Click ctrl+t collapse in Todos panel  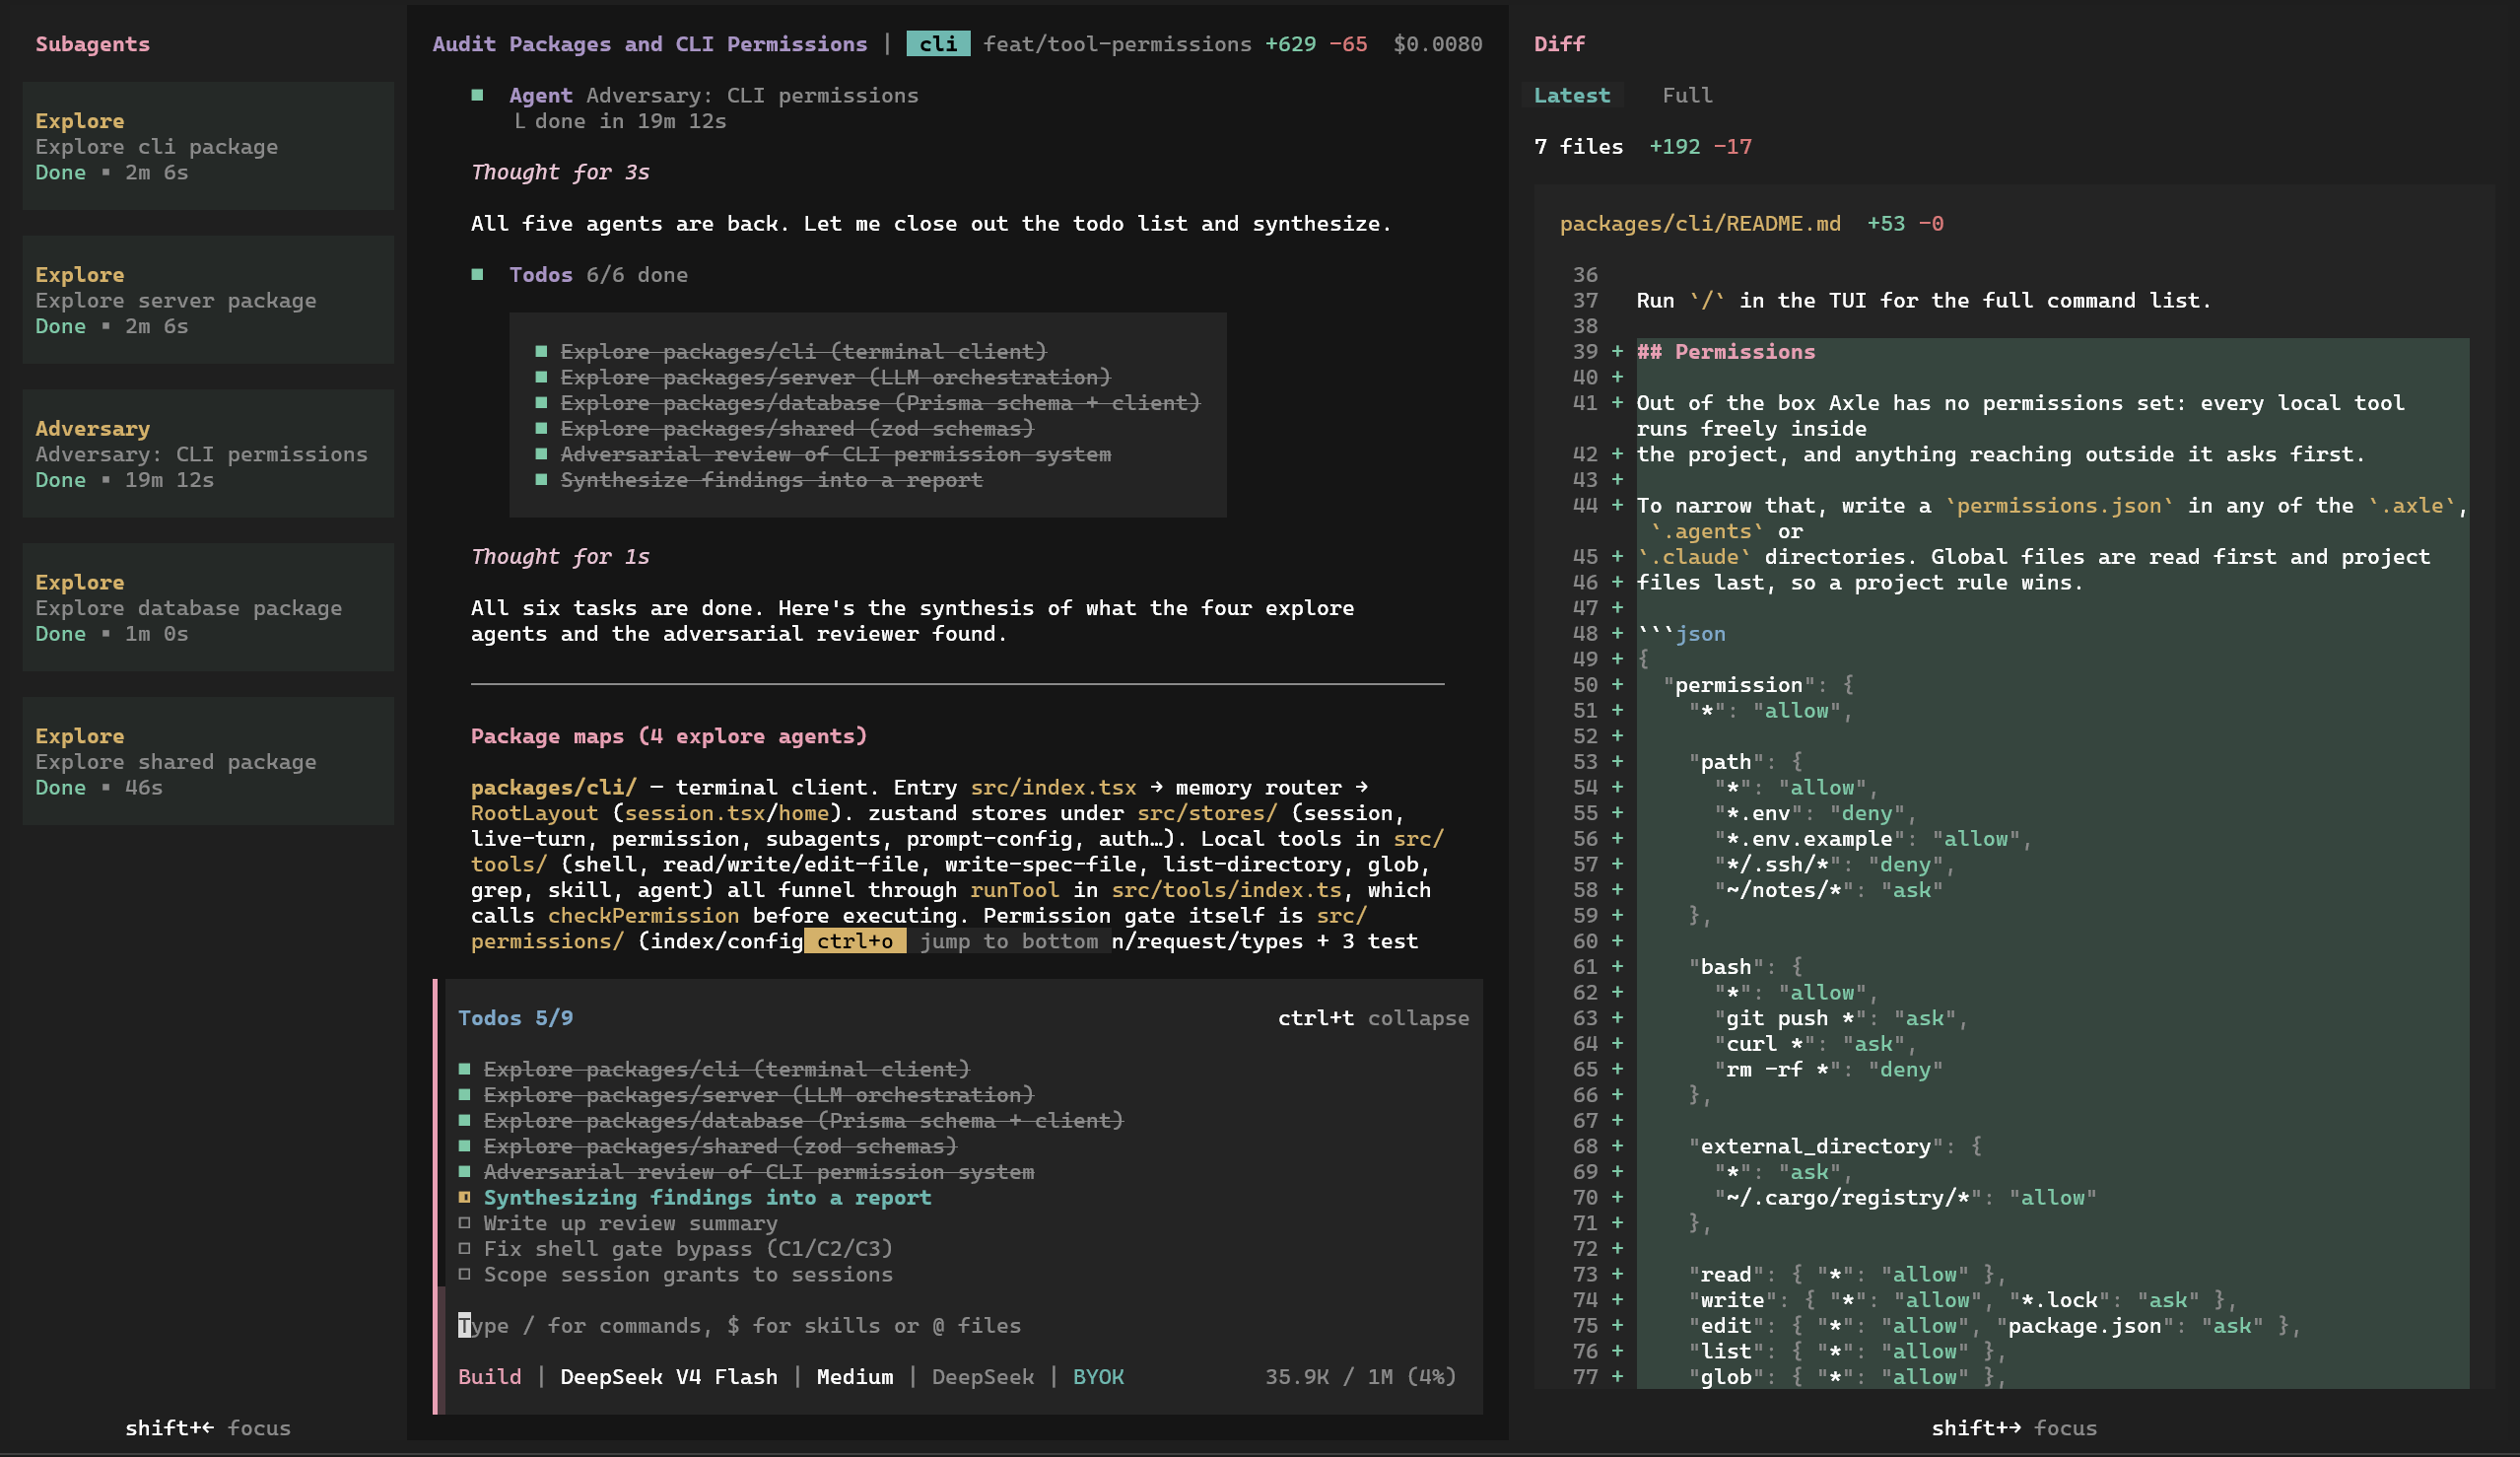coord(1373,1018)
